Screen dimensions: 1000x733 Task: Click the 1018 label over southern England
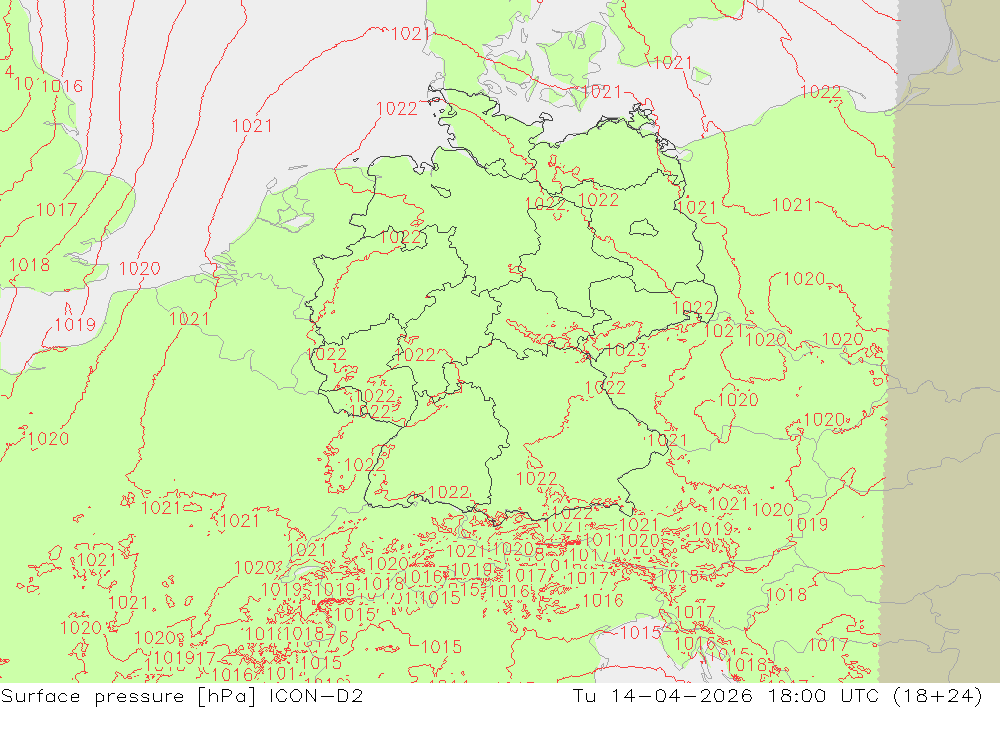(29, 265)
